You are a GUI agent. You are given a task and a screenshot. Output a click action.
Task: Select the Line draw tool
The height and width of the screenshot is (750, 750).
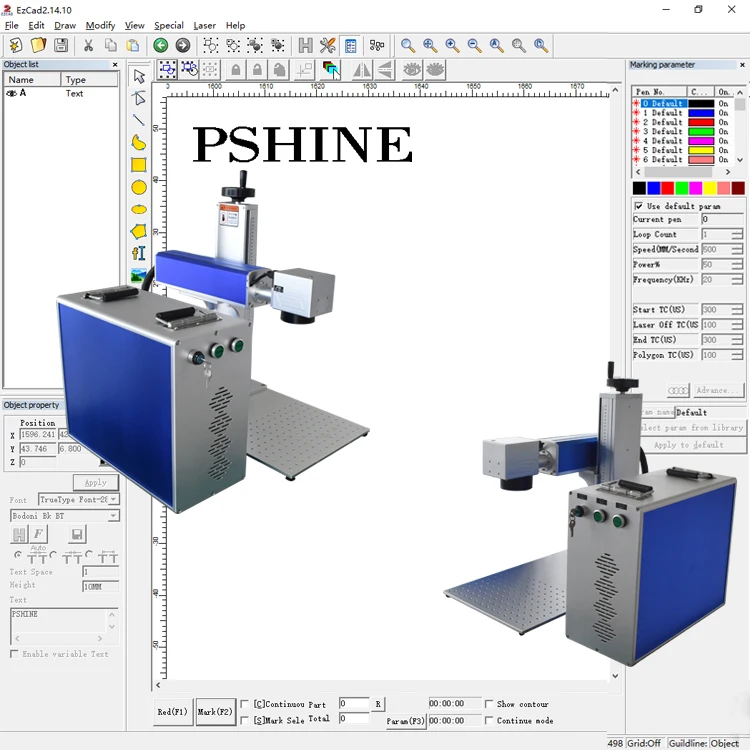click(139, 120)
